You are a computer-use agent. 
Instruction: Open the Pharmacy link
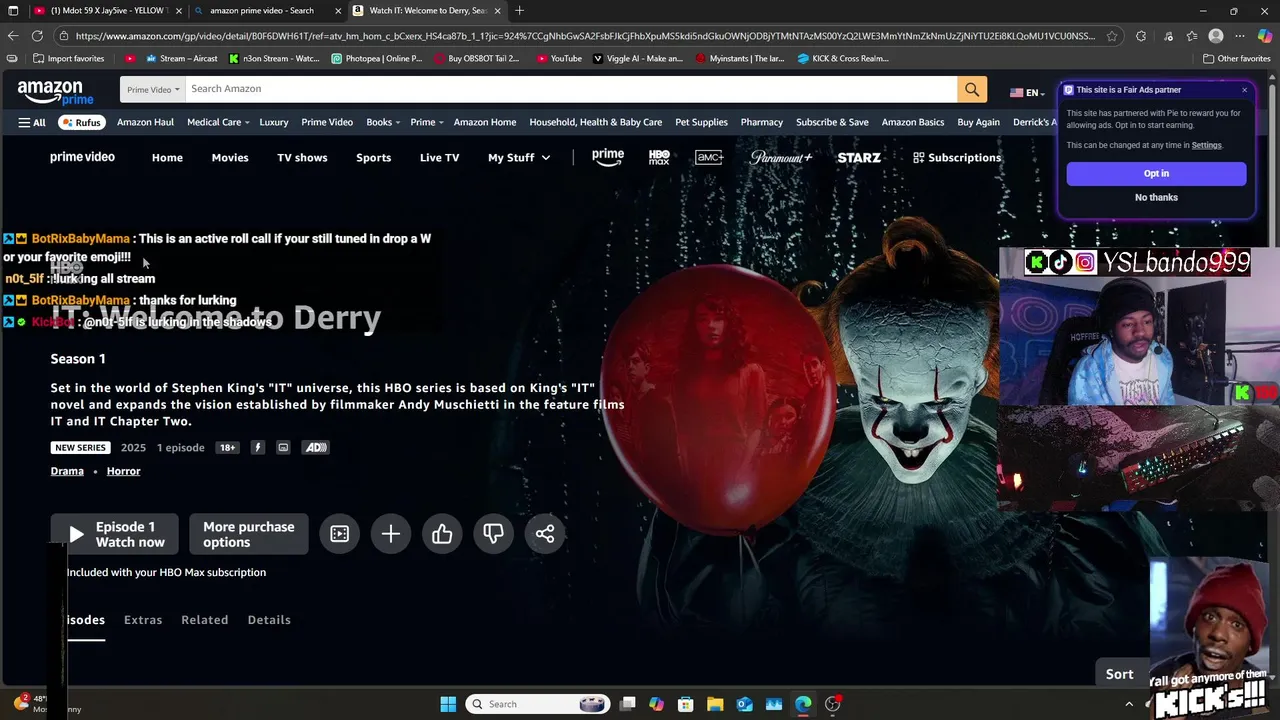point(762,122)
